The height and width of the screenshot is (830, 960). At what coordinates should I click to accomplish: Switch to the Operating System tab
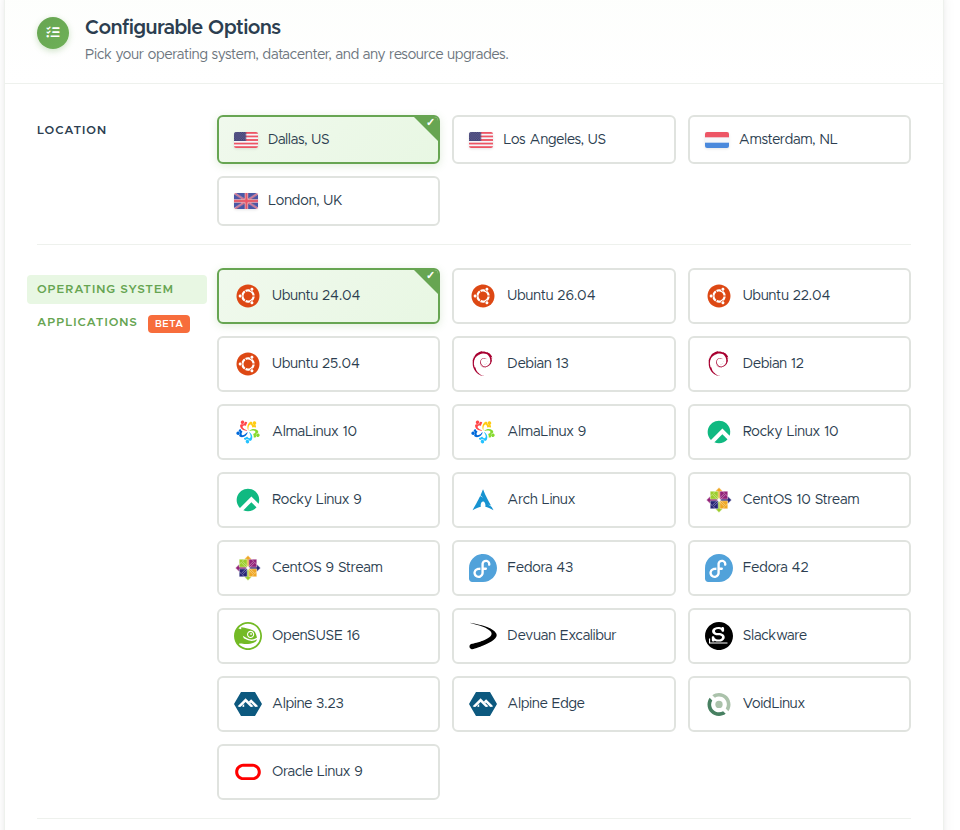(116, 289)
